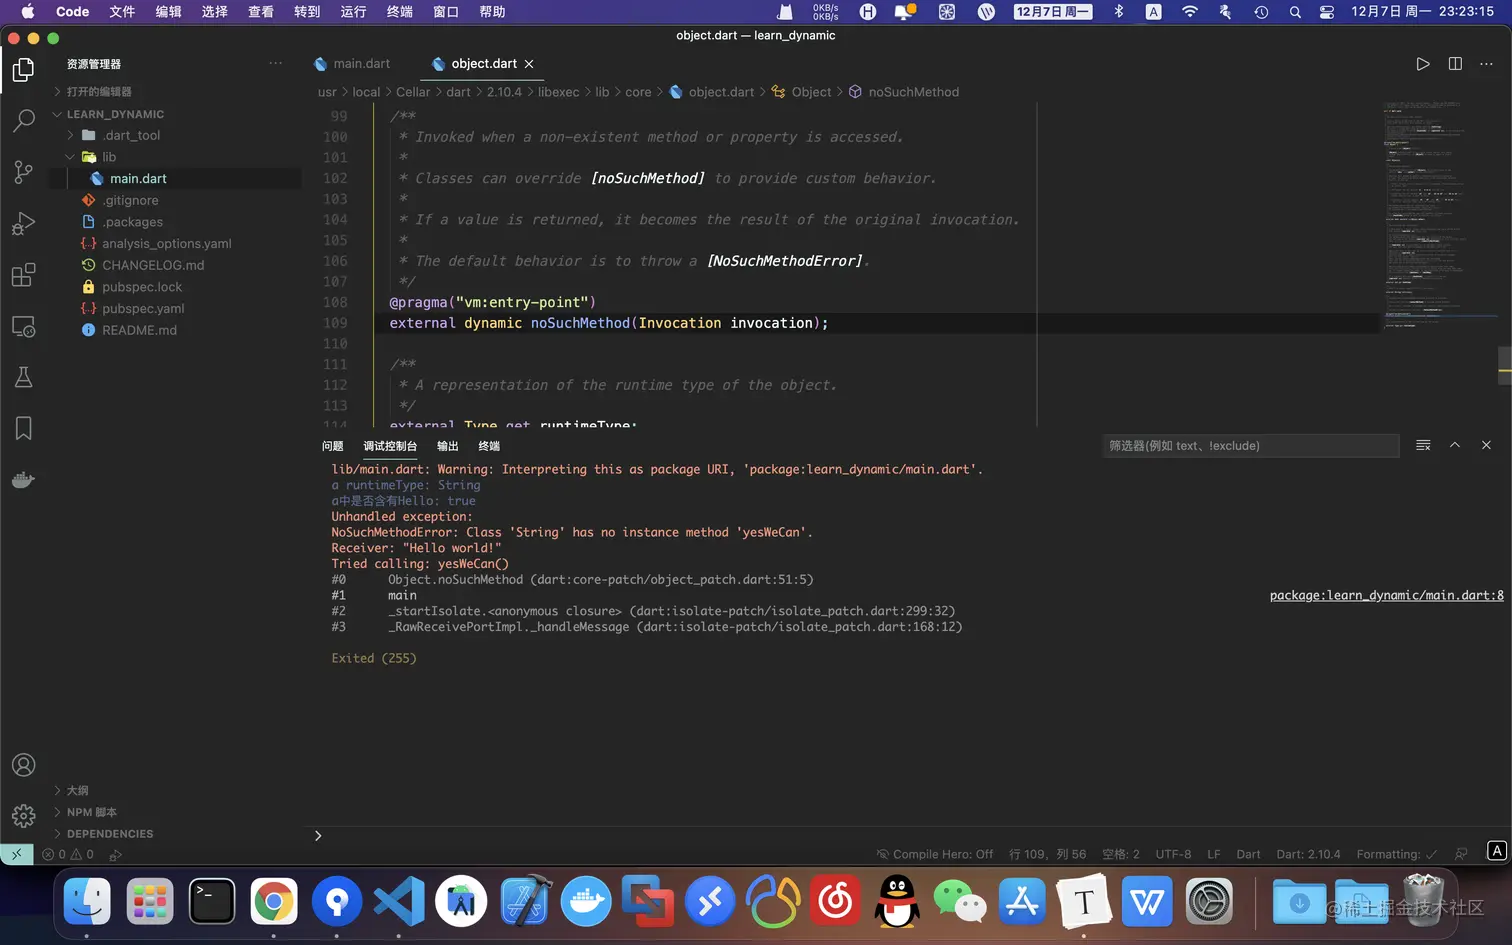This screenshot has width=1512, height=945.
Task: Open the Source Control view
Action: coord(23,172)
